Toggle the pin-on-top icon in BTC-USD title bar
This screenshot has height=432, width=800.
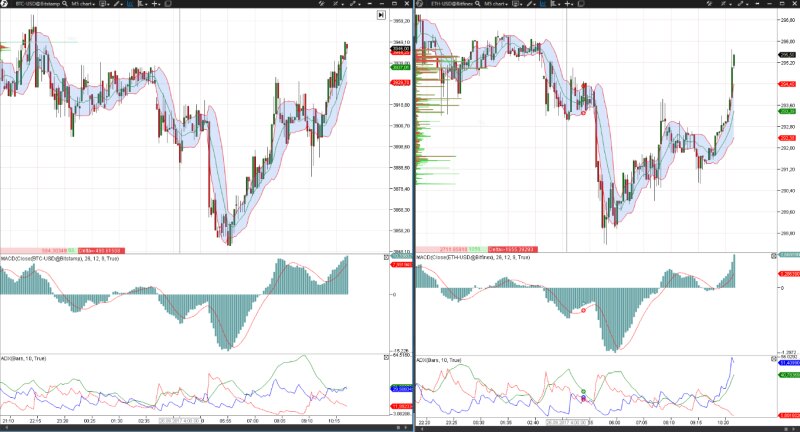(x=369, y=4)
